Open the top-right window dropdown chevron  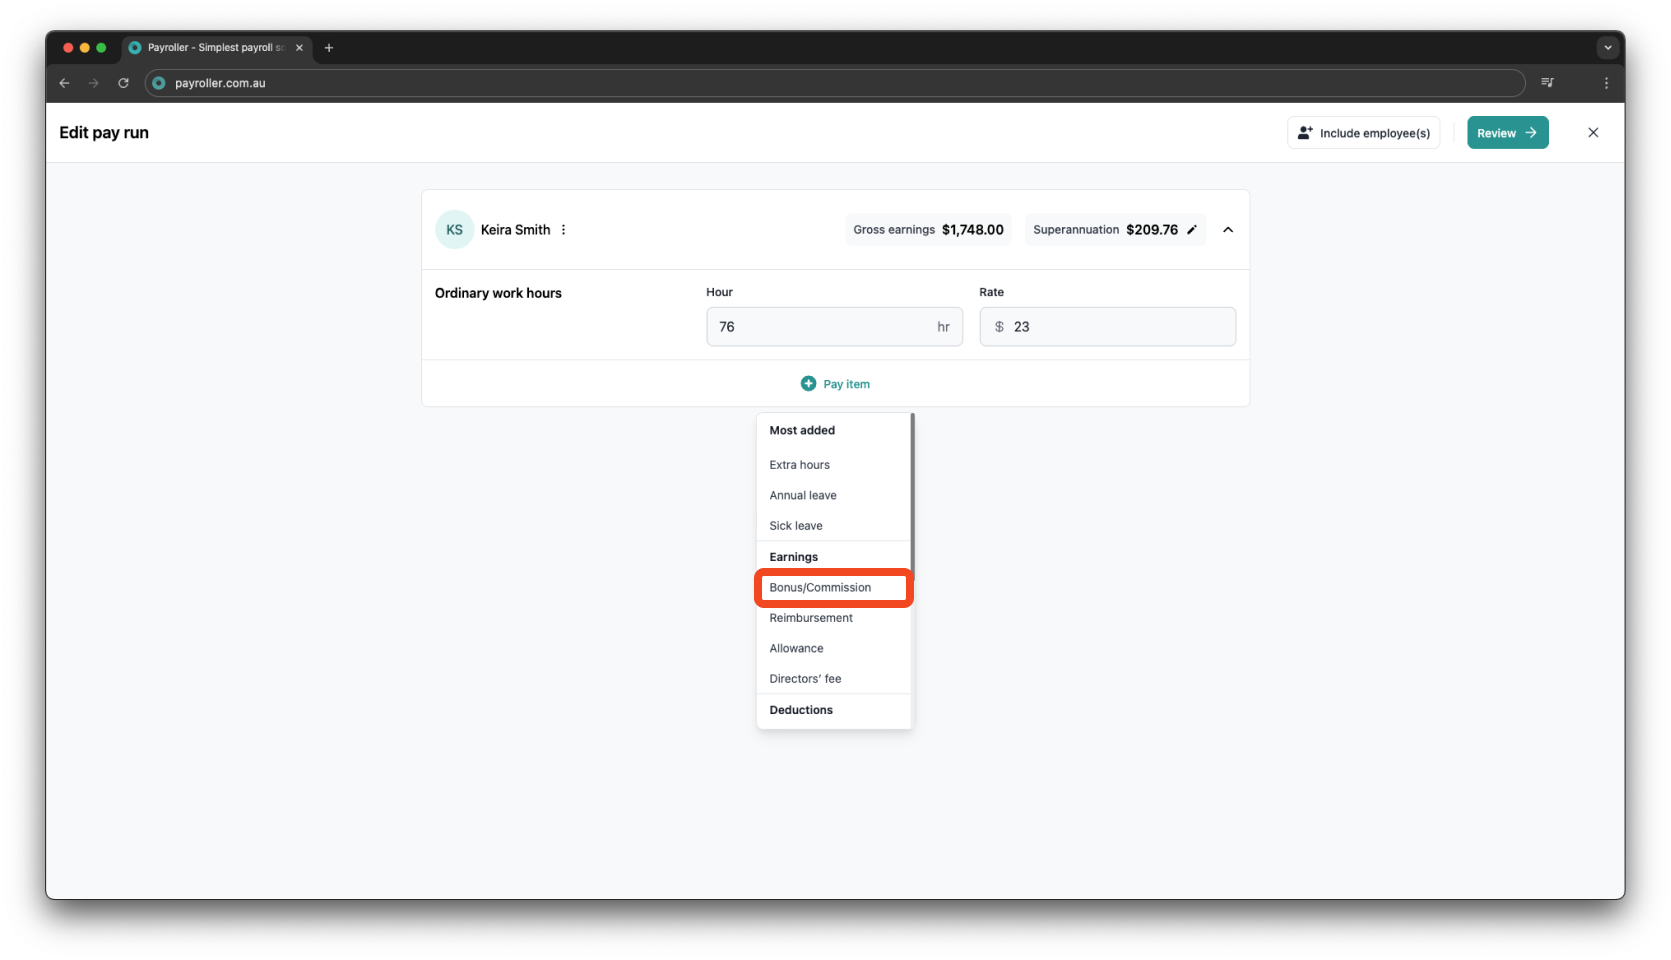(x=1607, y=47)
